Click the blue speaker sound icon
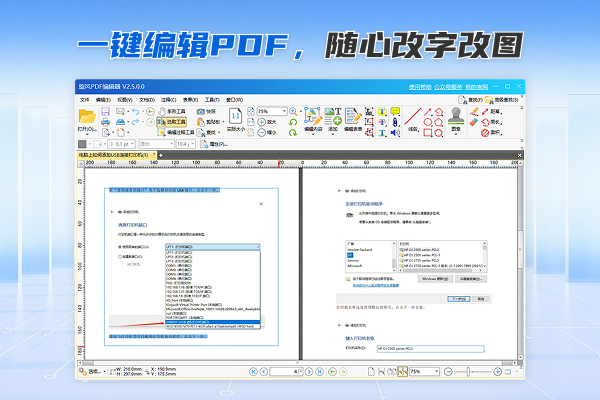The image size is (600, 400). click(395, 133)
